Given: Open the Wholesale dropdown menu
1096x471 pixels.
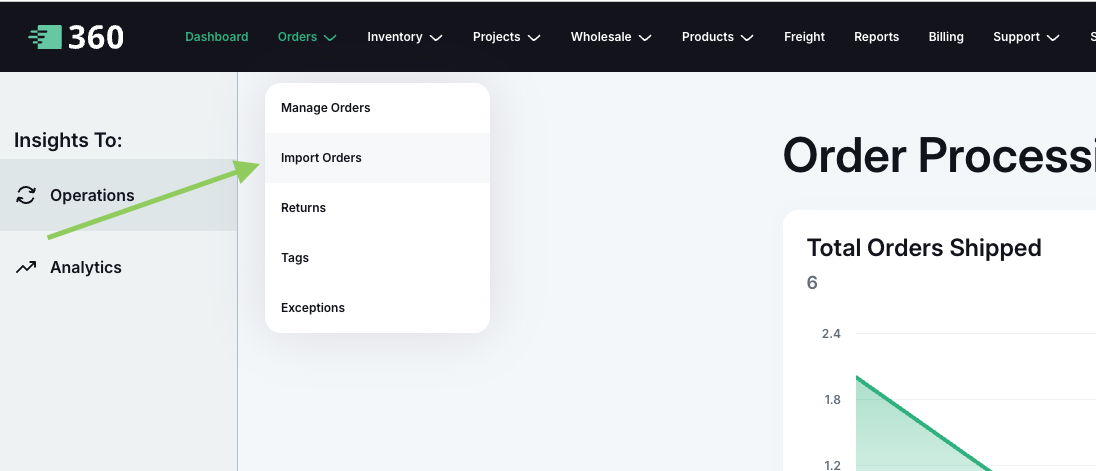Looking at the screenshot, I should [610, 37].
